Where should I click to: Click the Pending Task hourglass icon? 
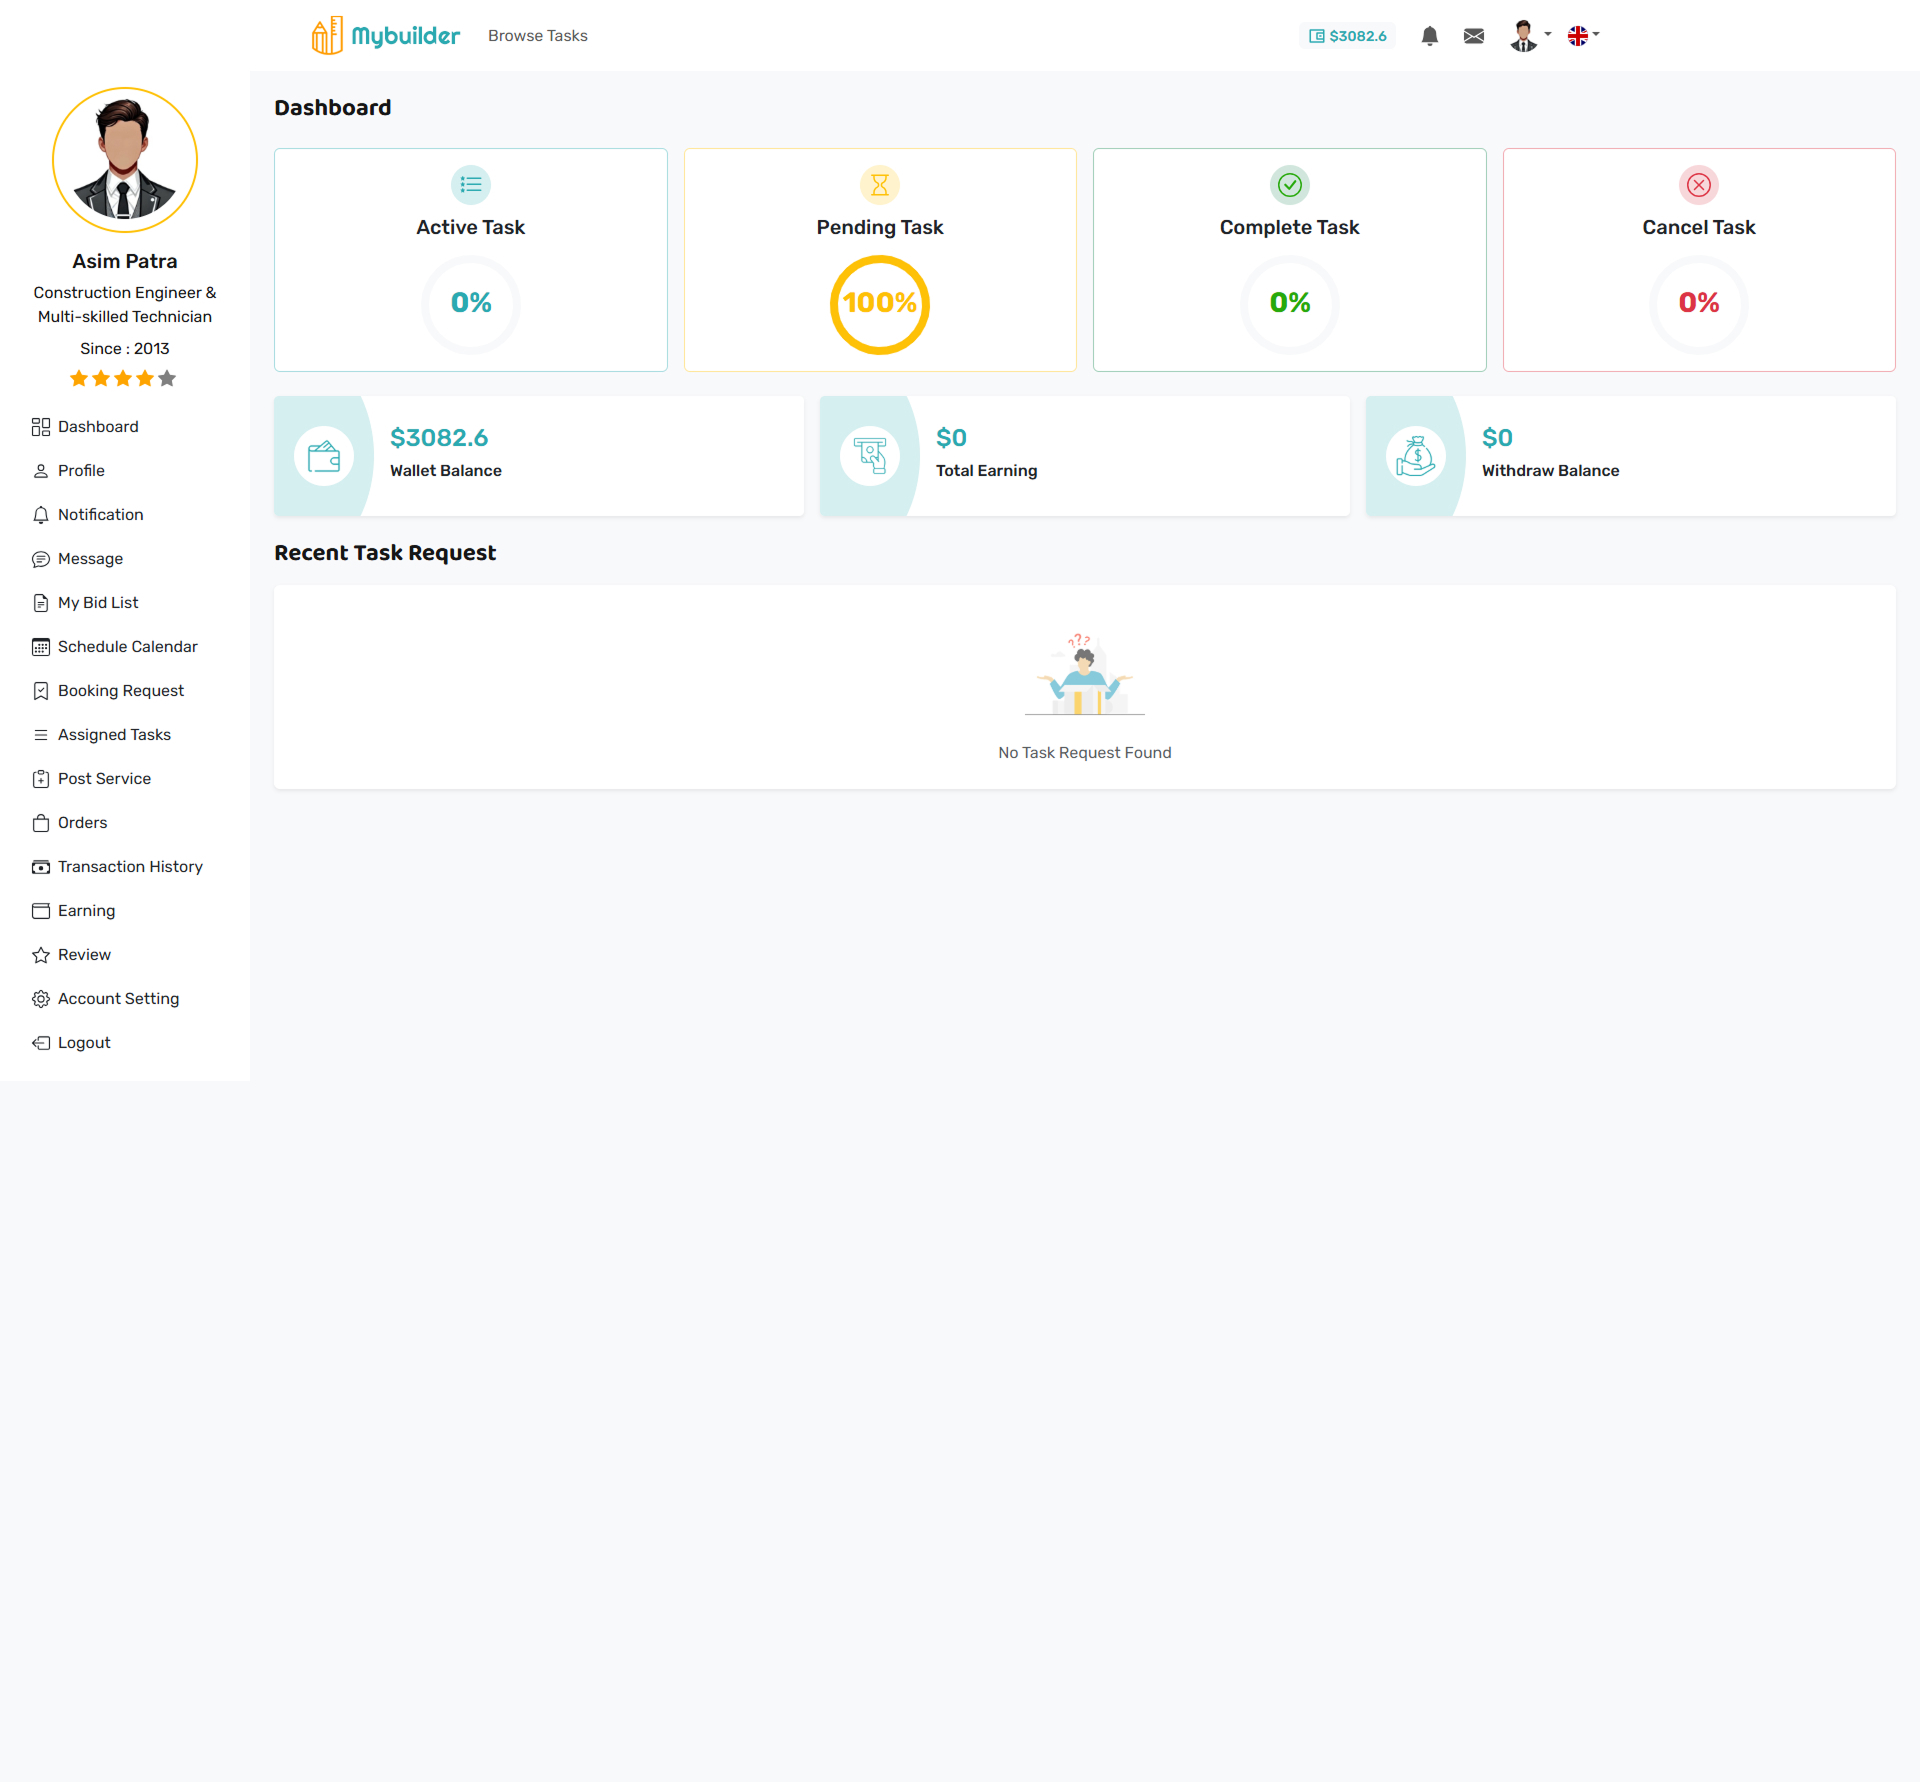879,185
